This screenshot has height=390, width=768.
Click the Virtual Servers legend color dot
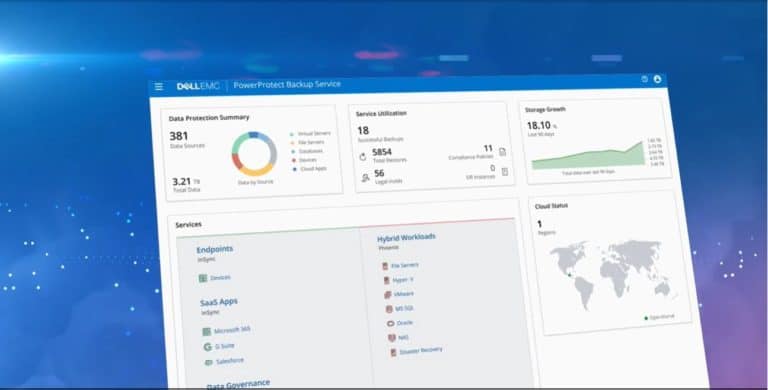[291, 134]
